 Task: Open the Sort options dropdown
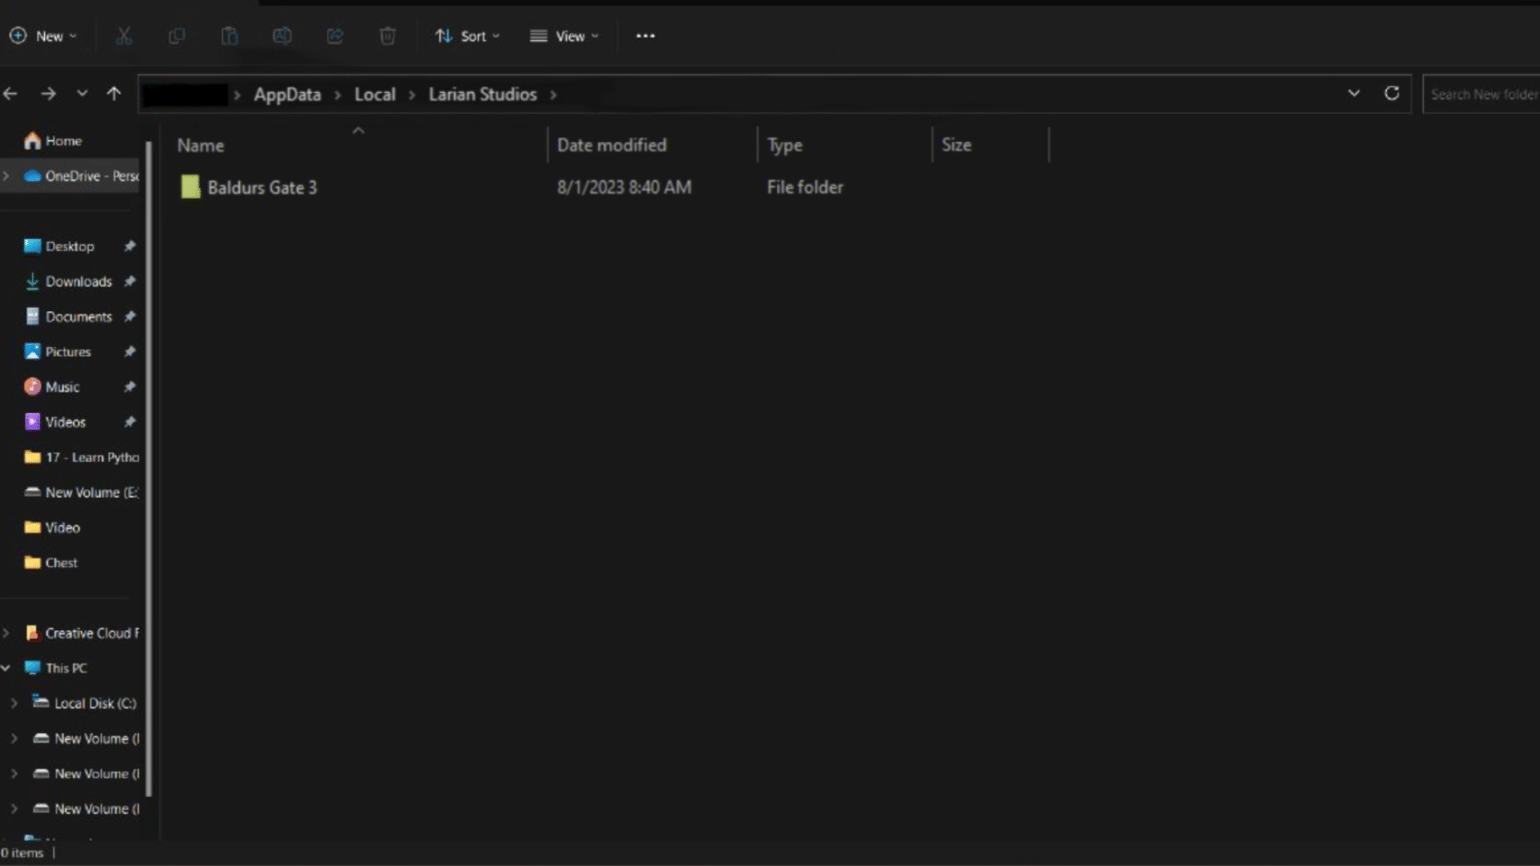467,36
